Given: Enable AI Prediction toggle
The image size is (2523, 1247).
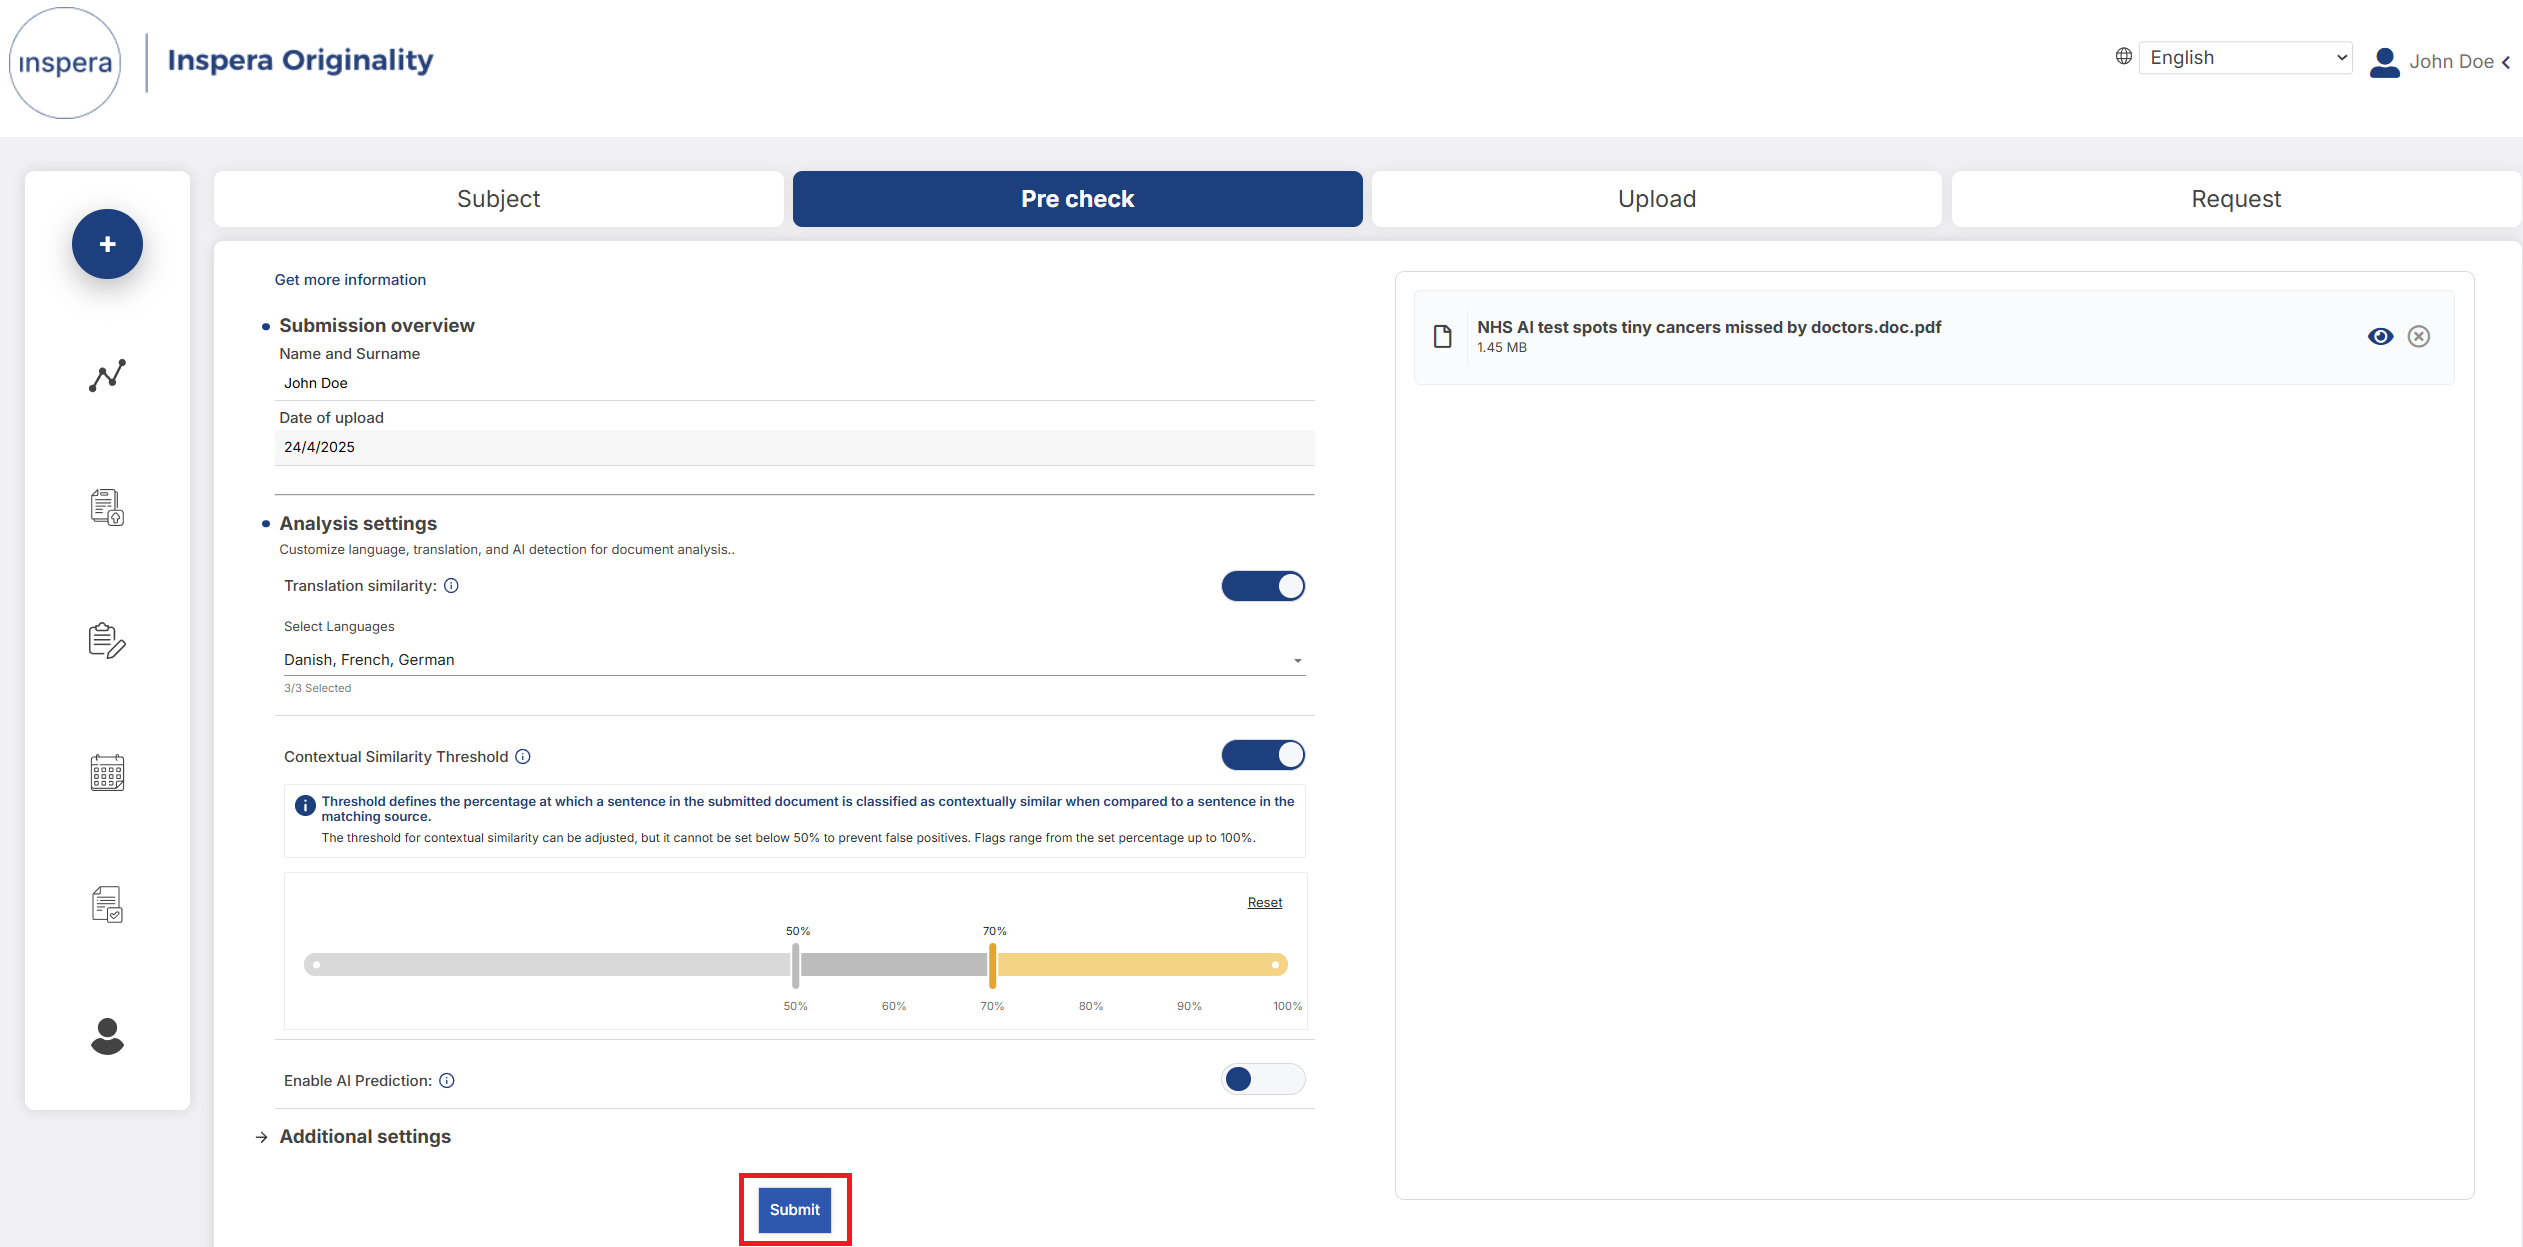Looking at the screenshot, I should tap(1263, 1079).
